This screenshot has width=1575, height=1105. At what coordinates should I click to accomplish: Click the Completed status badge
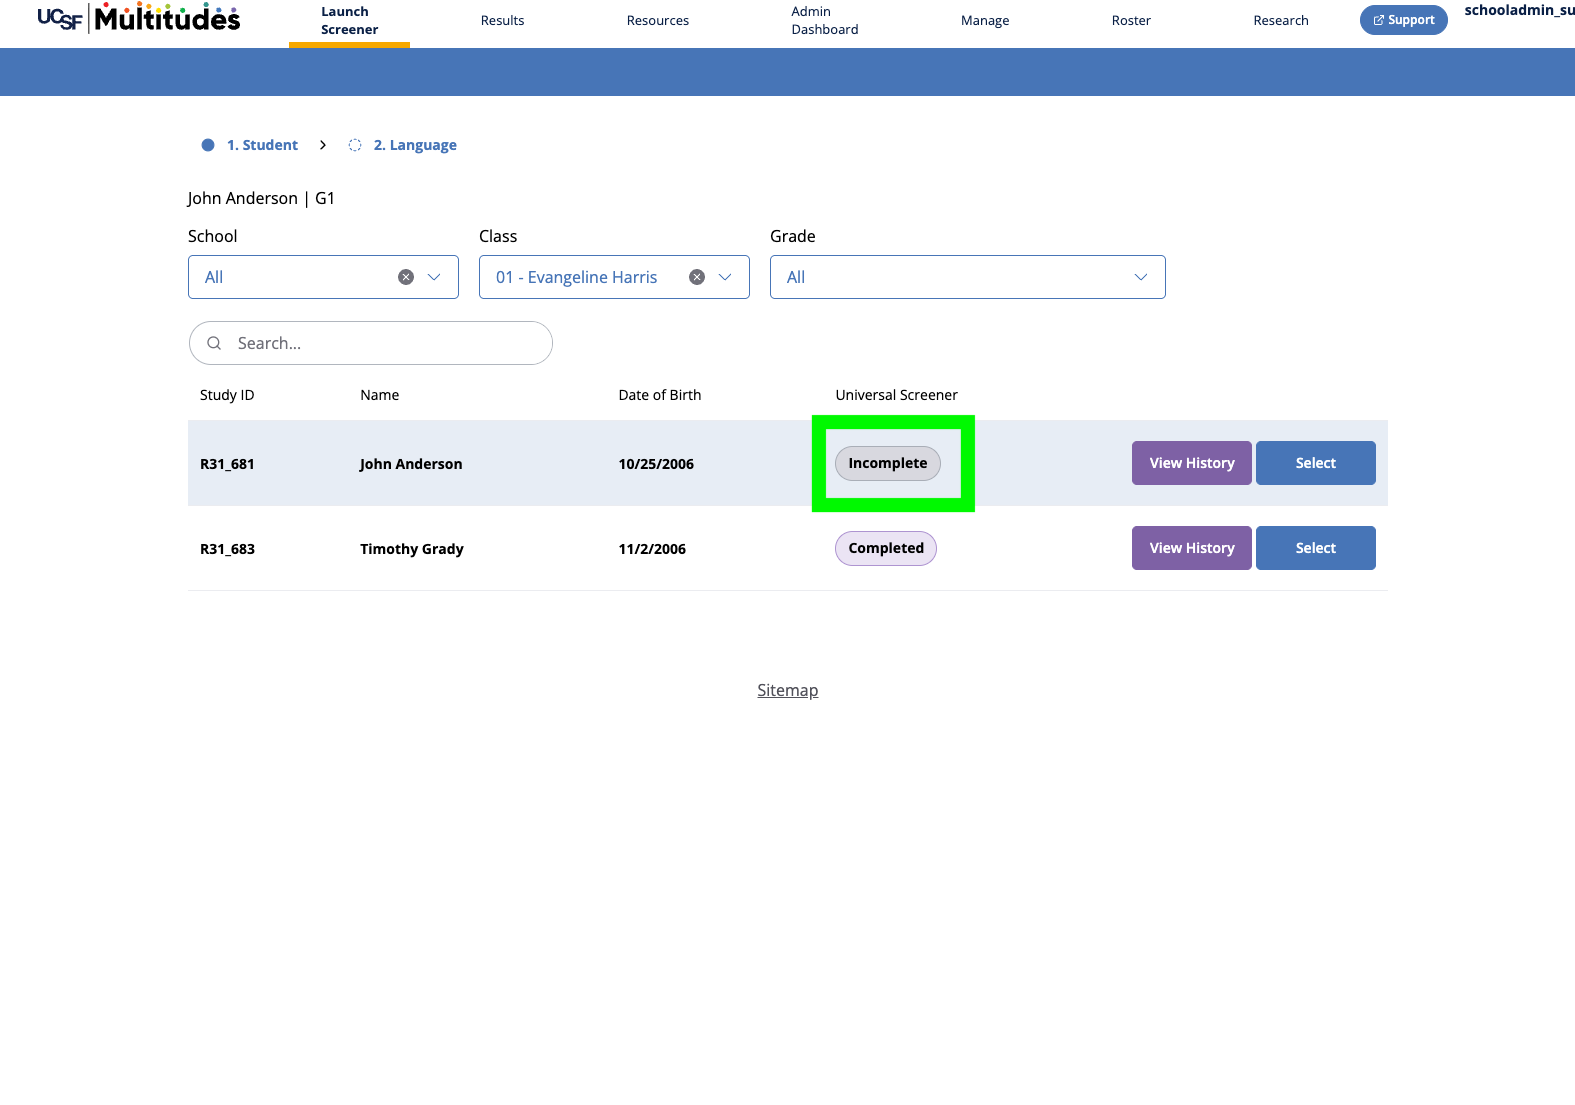coord(886,548)
